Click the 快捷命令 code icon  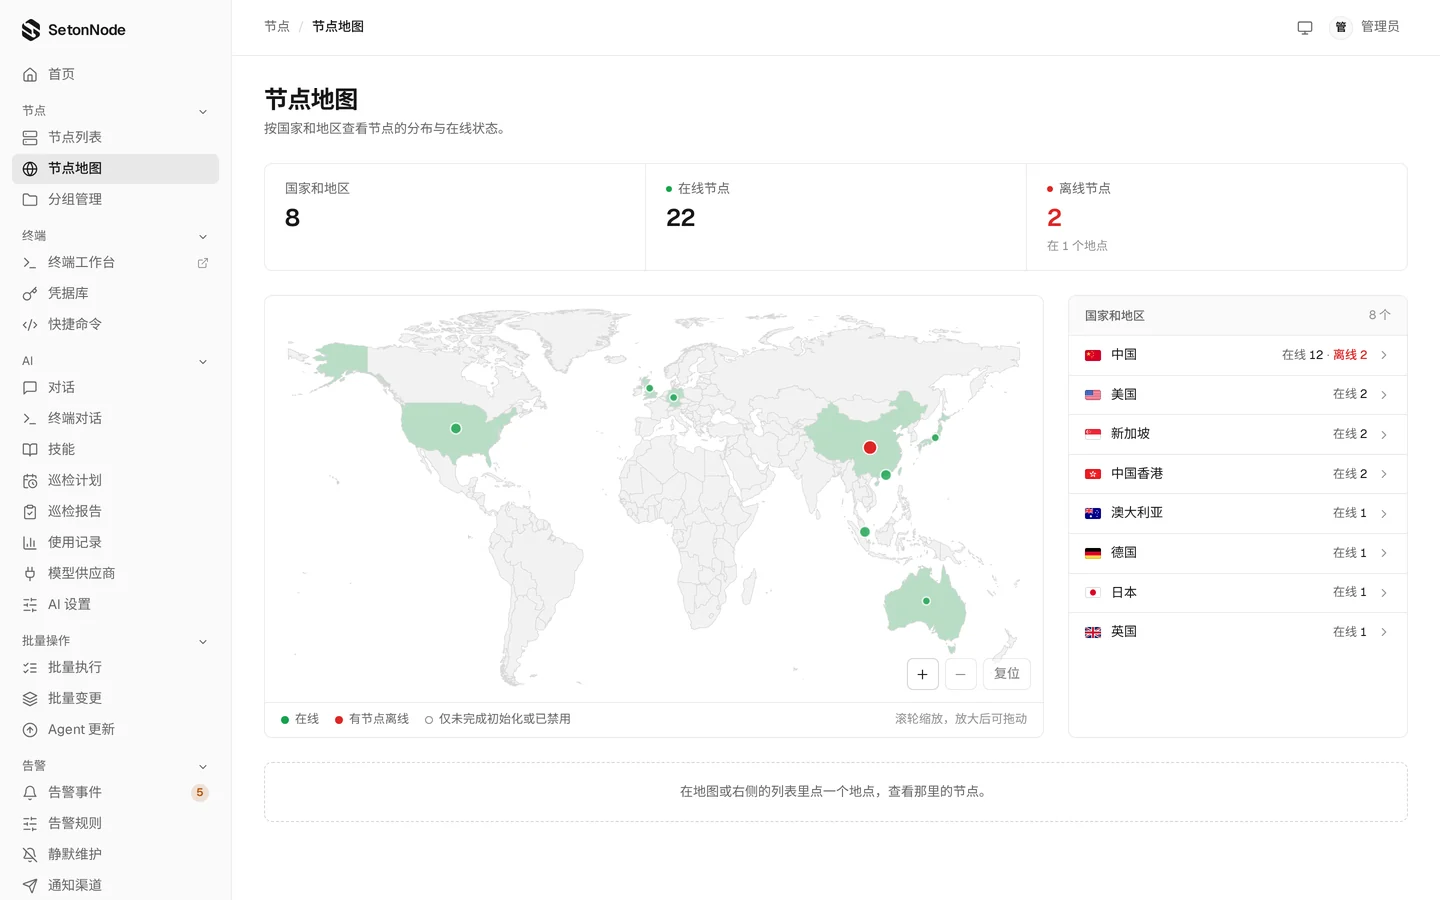click(30, 325)
